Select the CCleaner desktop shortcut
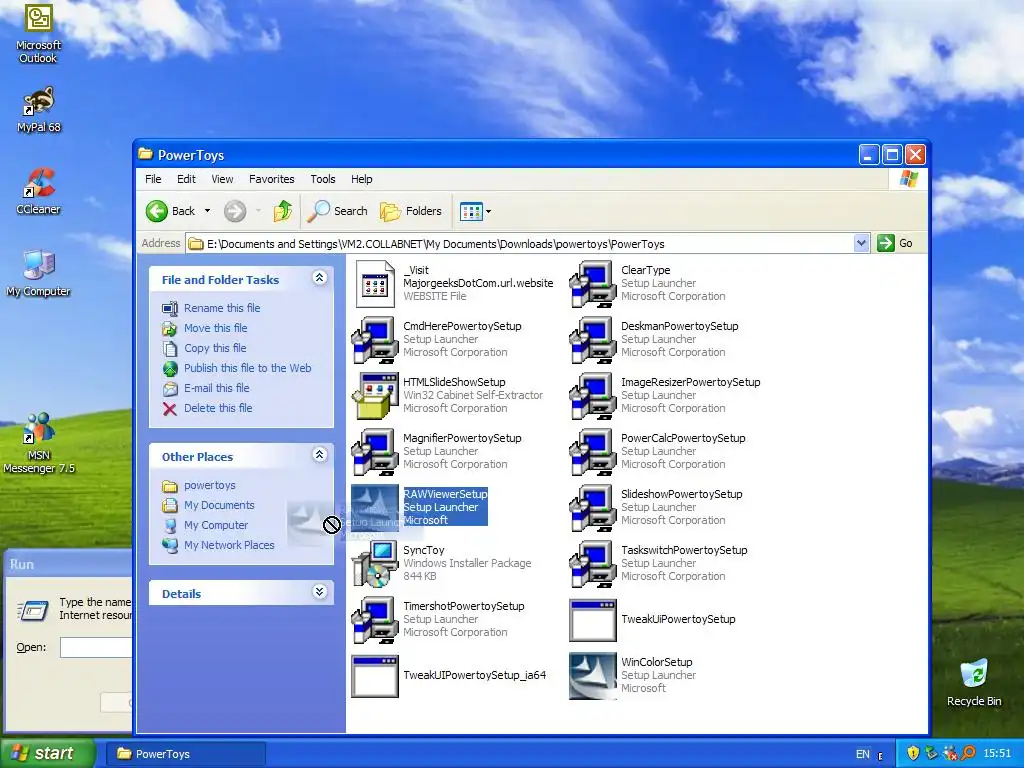This screenshot has height=768, width=1024. pyautogui.click(x=39, y=191)
